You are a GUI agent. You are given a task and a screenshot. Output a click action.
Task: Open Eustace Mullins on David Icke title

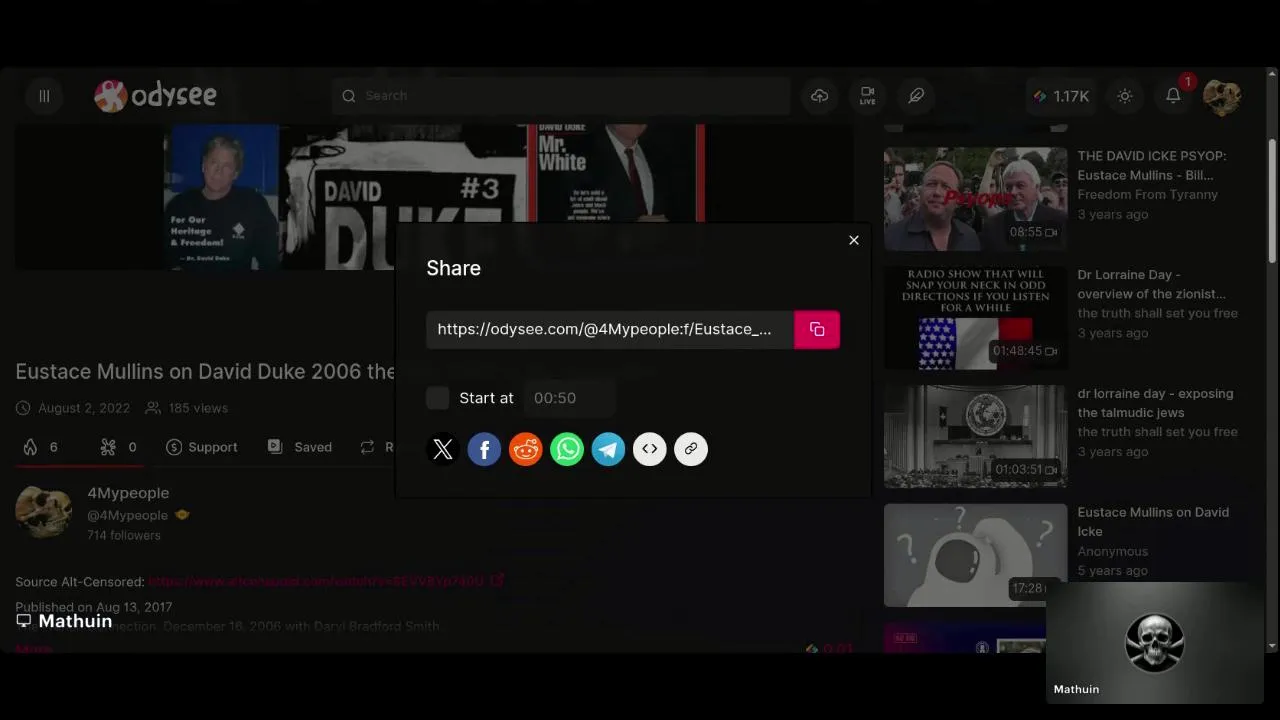coord(1153,521)
